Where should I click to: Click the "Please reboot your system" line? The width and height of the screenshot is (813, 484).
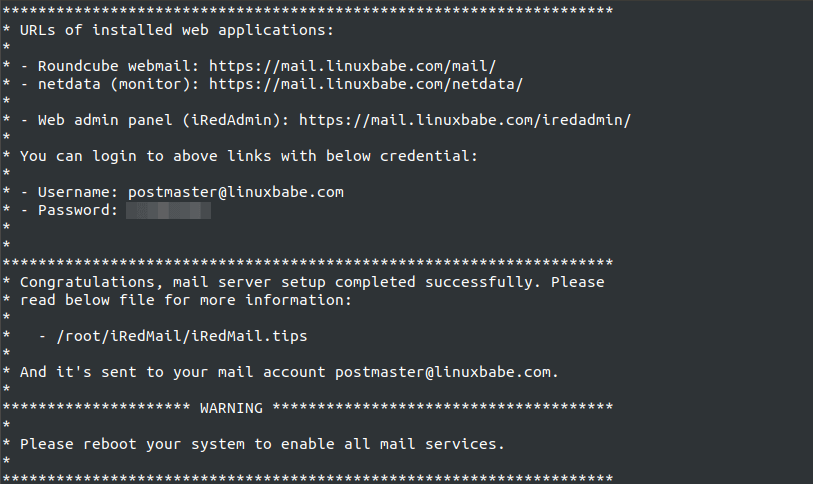pos(263,443)
